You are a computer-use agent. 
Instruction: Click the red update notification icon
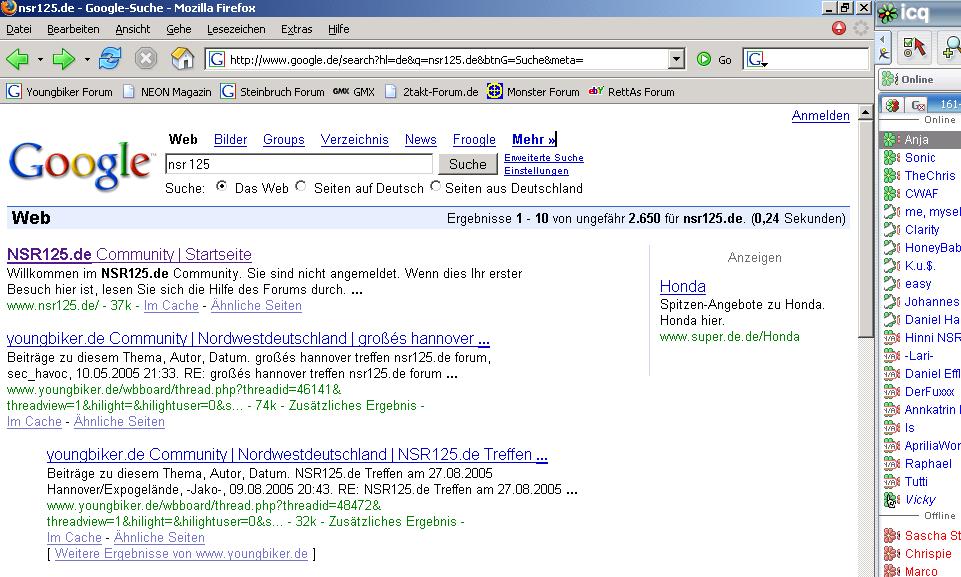coord(839,28)
